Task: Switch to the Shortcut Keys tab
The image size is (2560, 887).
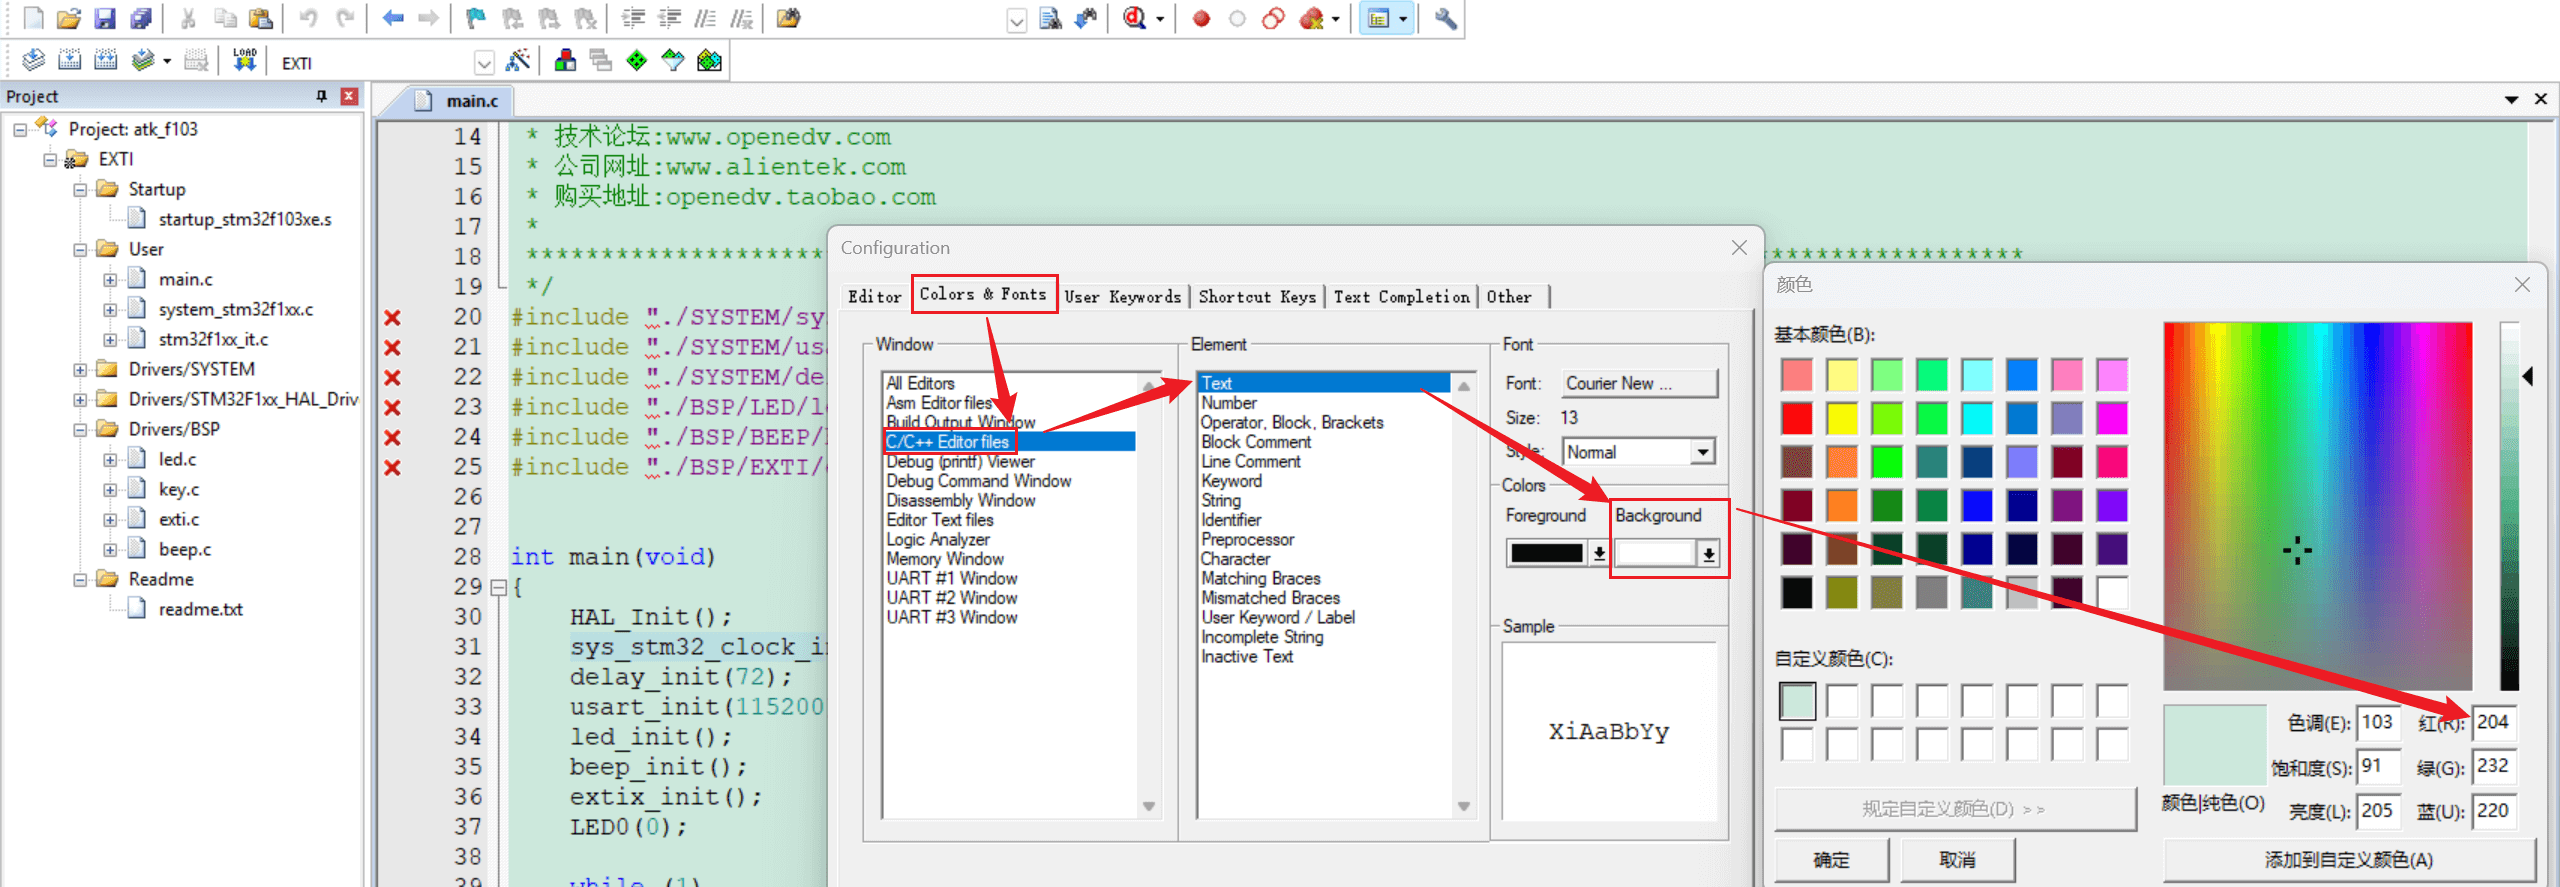Action: click(1256, 297)
